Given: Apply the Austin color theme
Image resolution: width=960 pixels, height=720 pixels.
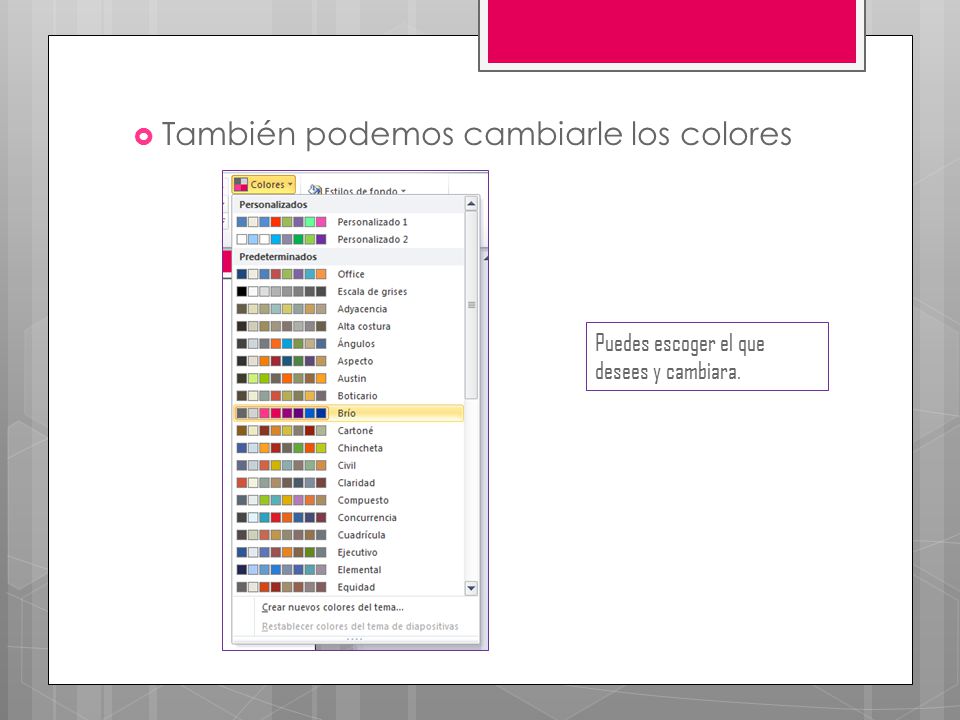Looking at the screenshot, I should point(348,378).
